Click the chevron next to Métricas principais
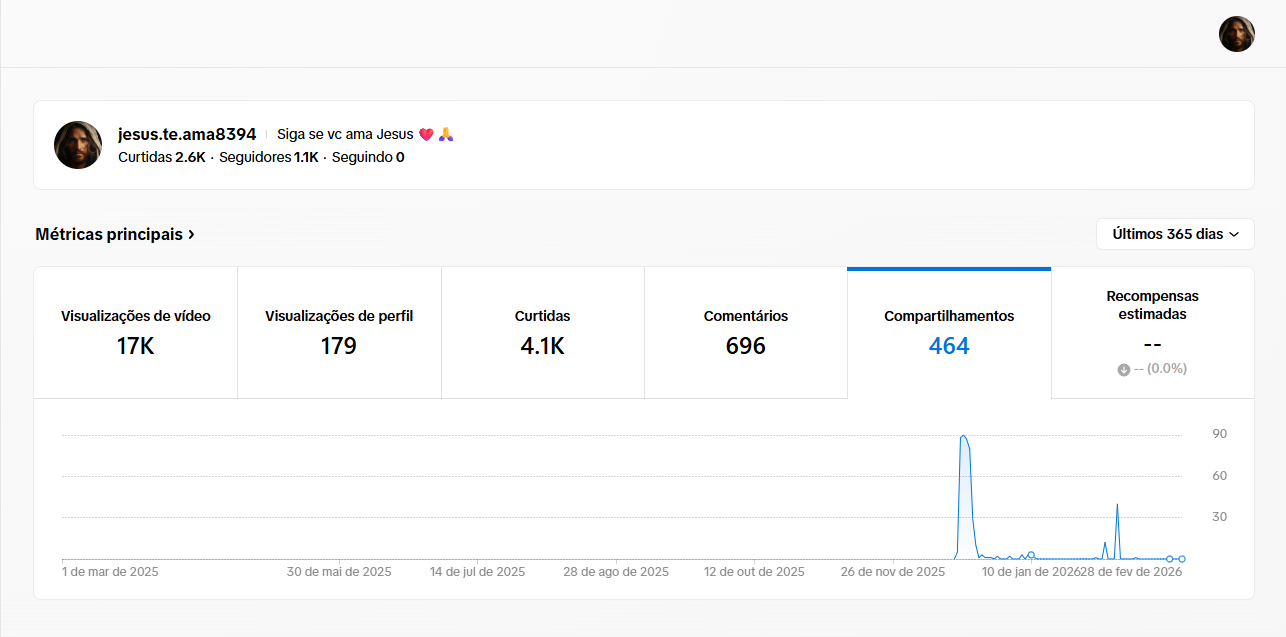1286x637 pixels. click(x=191, y=235)
